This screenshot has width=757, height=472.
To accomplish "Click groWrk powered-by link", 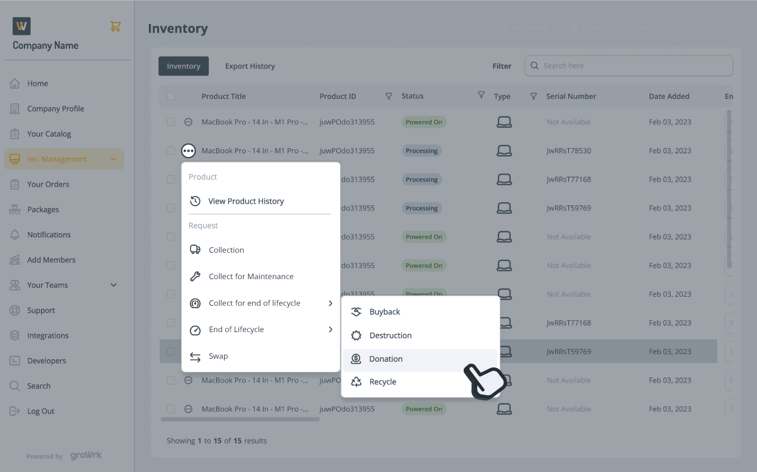I will click(x=86, y=455).
